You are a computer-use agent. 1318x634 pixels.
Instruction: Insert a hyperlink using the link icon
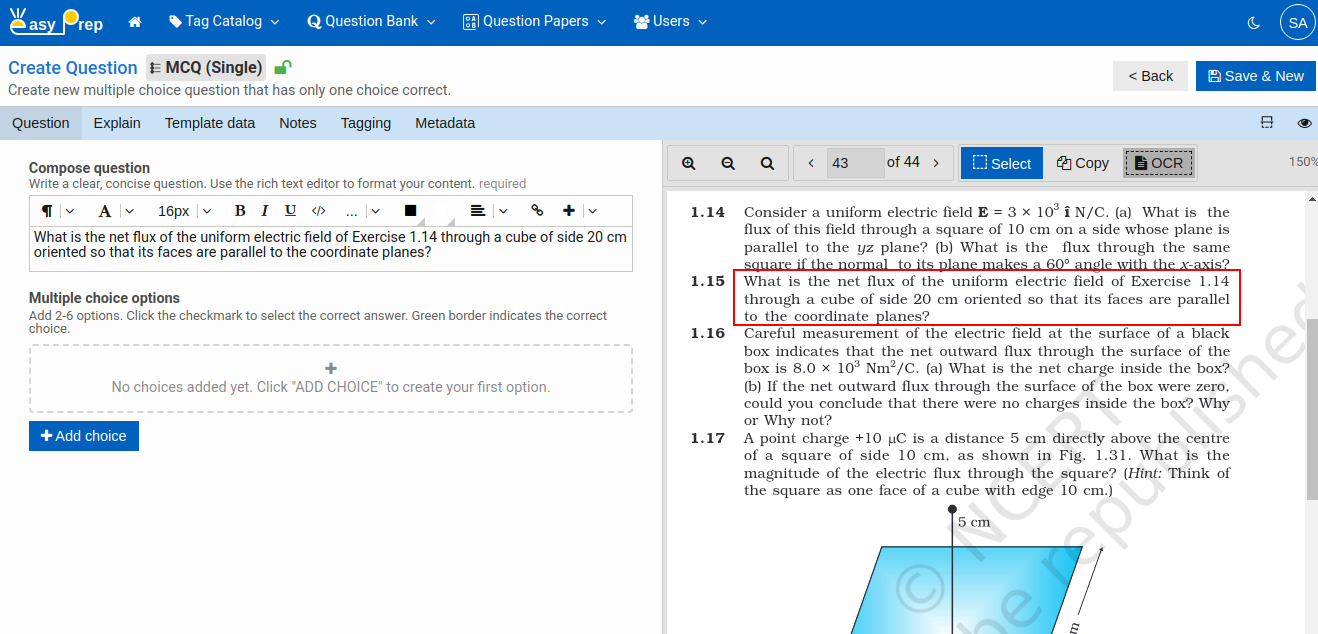(537, 210)
